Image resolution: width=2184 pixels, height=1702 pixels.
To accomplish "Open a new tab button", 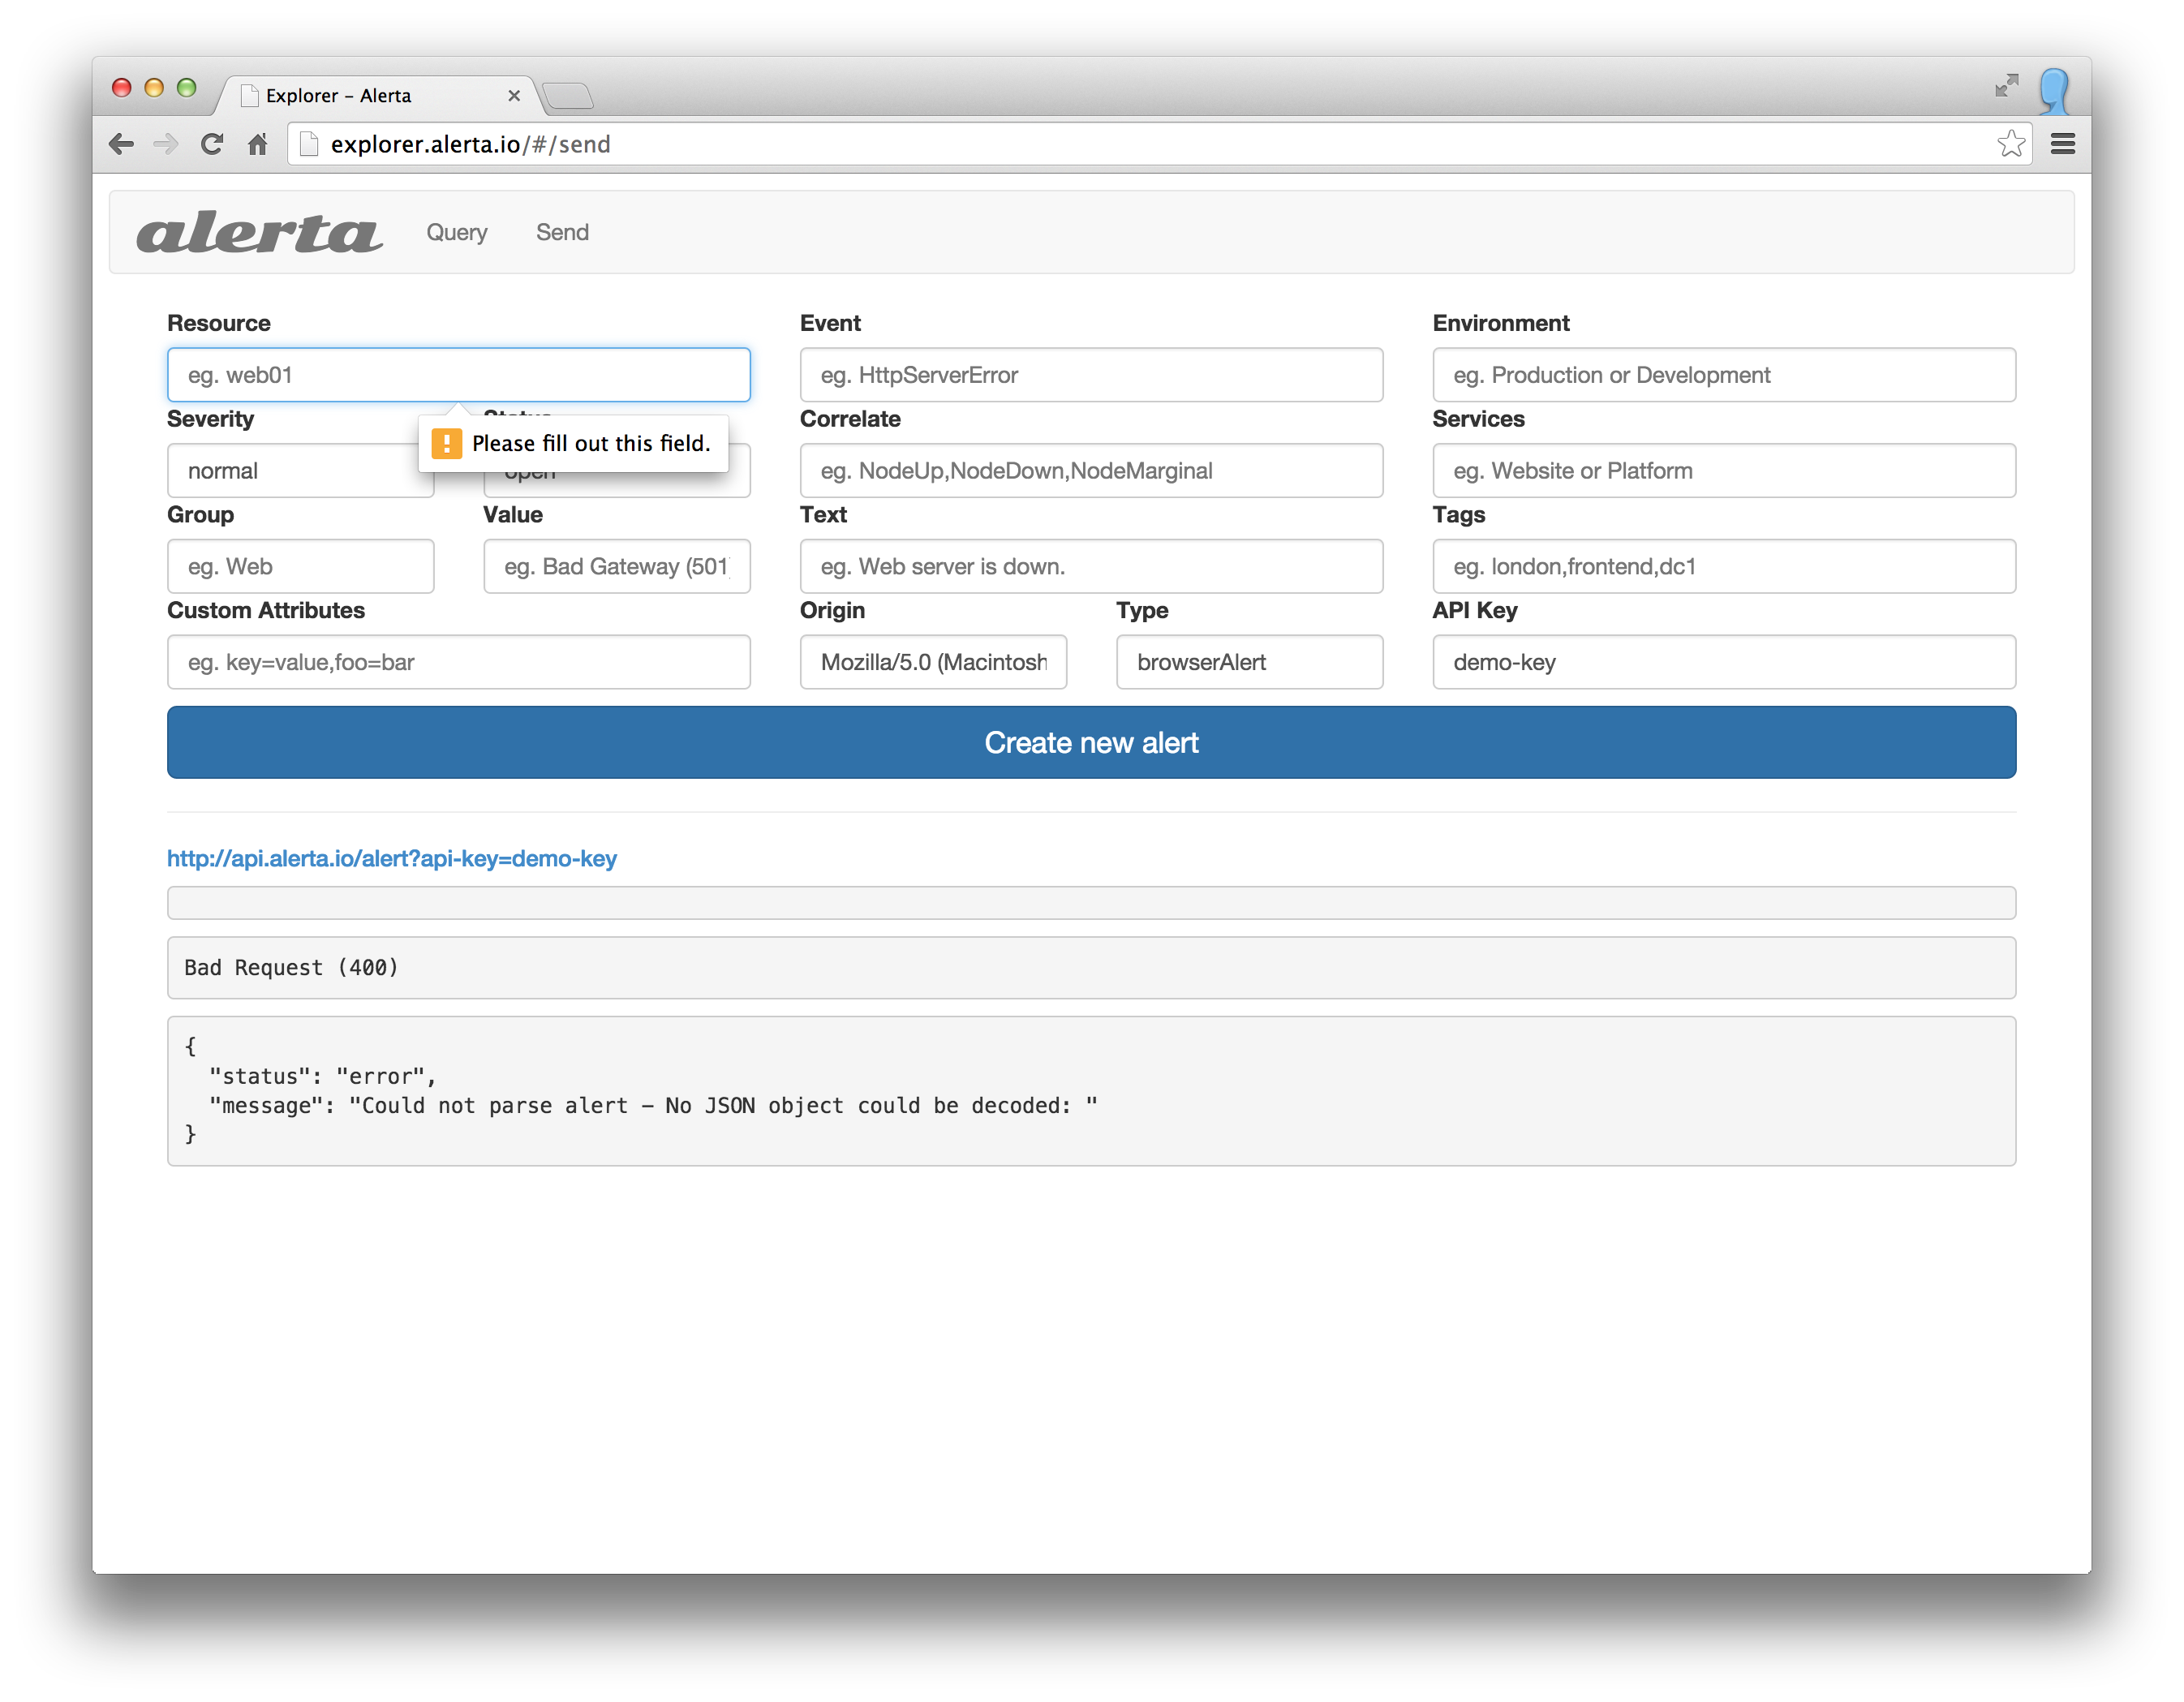I will point(568,96).
